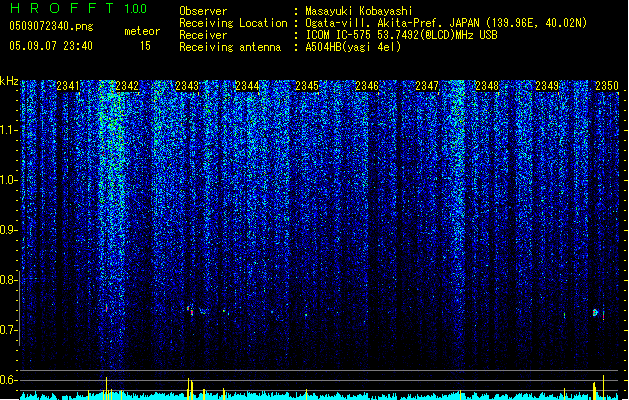Screen dimensions: 629x400
Task: Click the ICOM IC-575 receiver text
Action: pyautogui.click(x=401, y=35)
